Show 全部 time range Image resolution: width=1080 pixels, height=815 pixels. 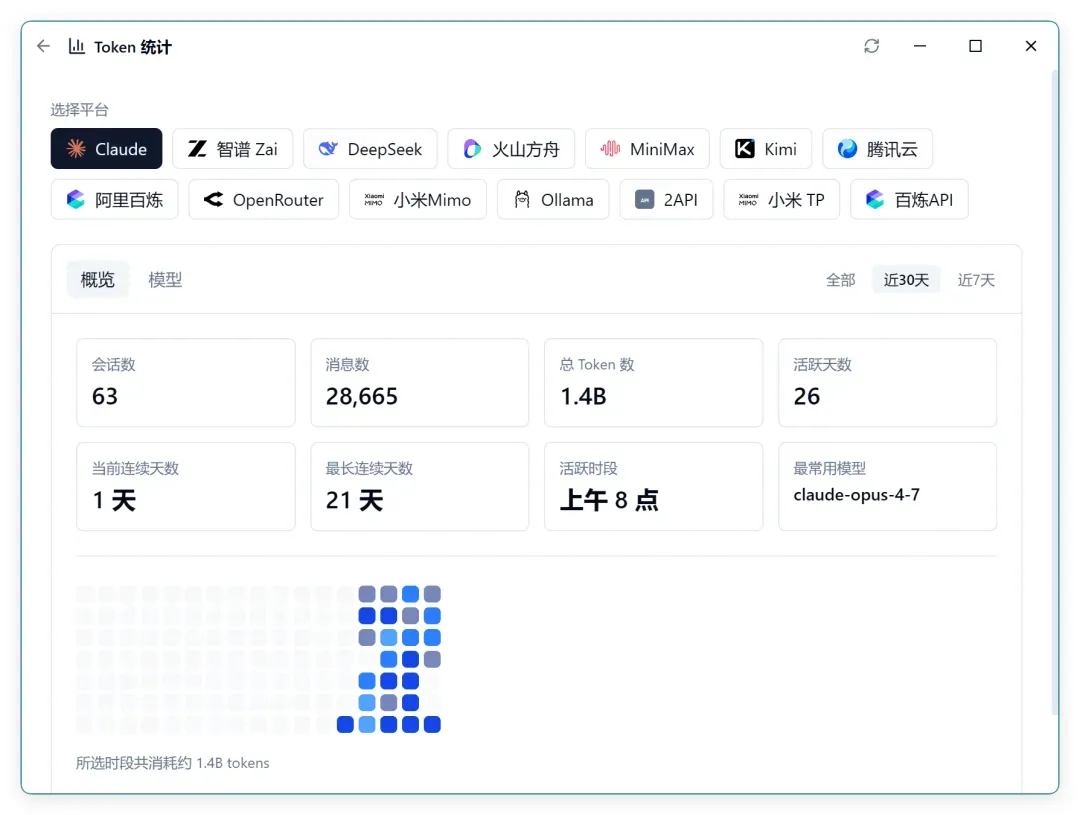click(x=840, y=280)
